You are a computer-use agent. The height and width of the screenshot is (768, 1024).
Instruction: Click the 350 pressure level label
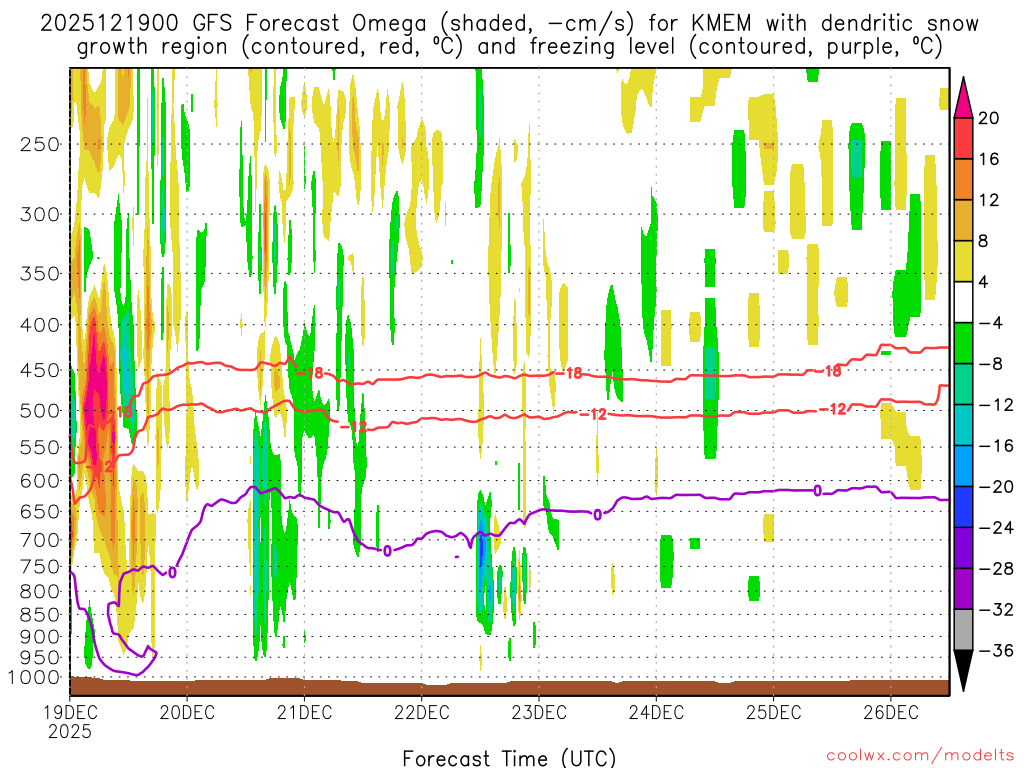pyautogui.click(x=40, y=274)
